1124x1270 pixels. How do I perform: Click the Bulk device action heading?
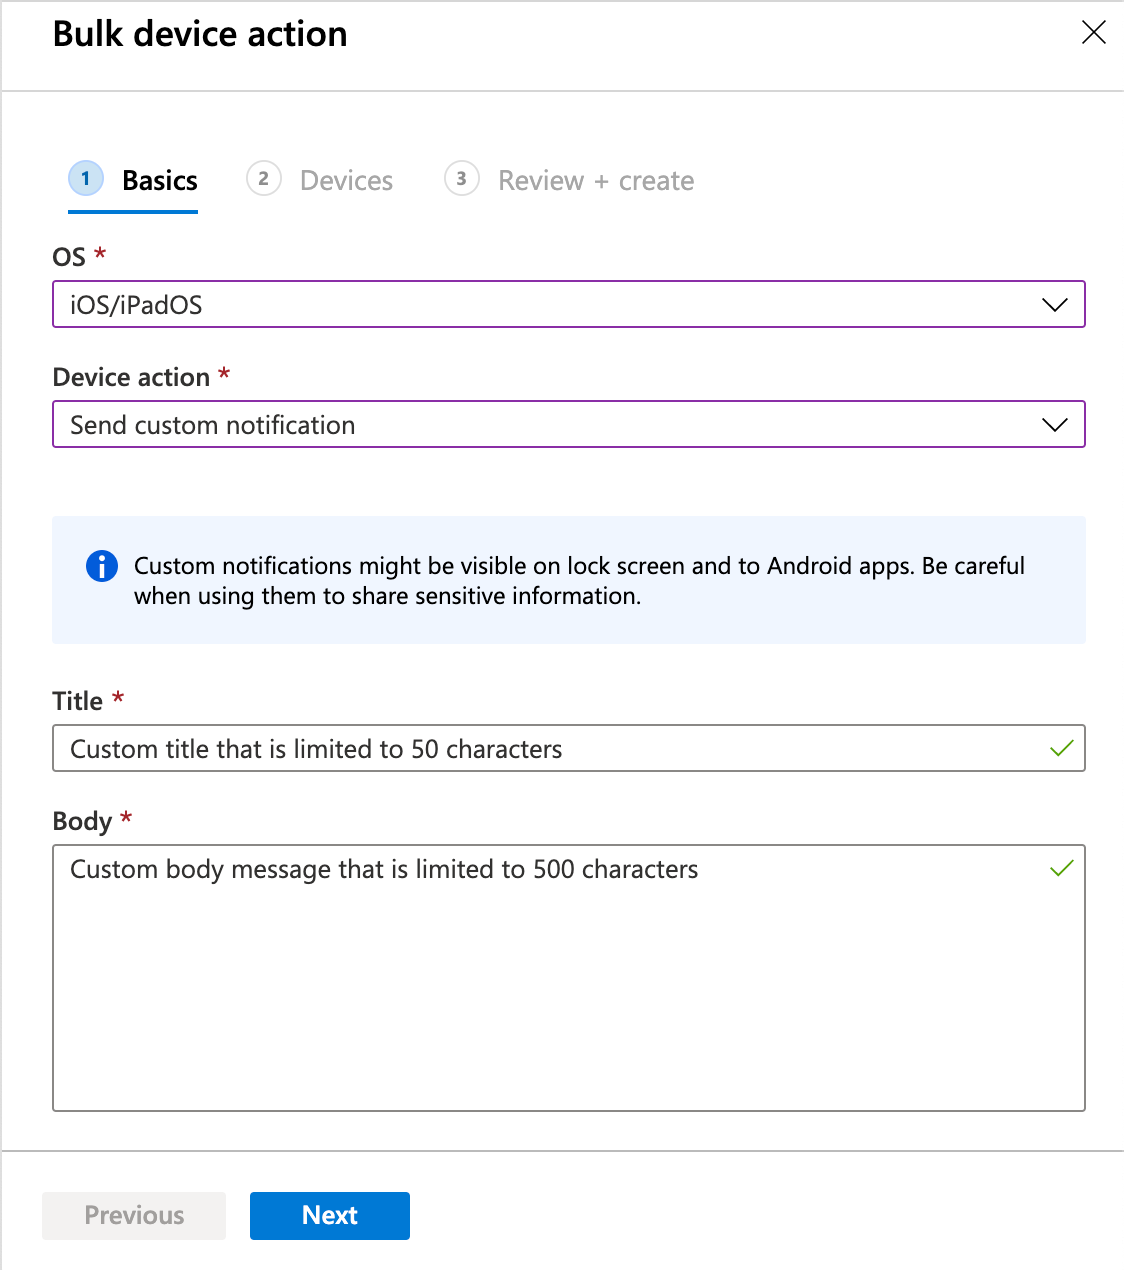click(200, 33)
